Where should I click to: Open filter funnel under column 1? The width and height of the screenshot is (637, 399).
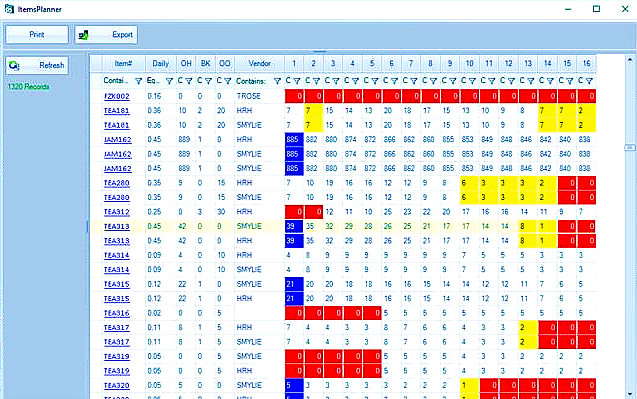pyautogui.click(x=297, y=81)
